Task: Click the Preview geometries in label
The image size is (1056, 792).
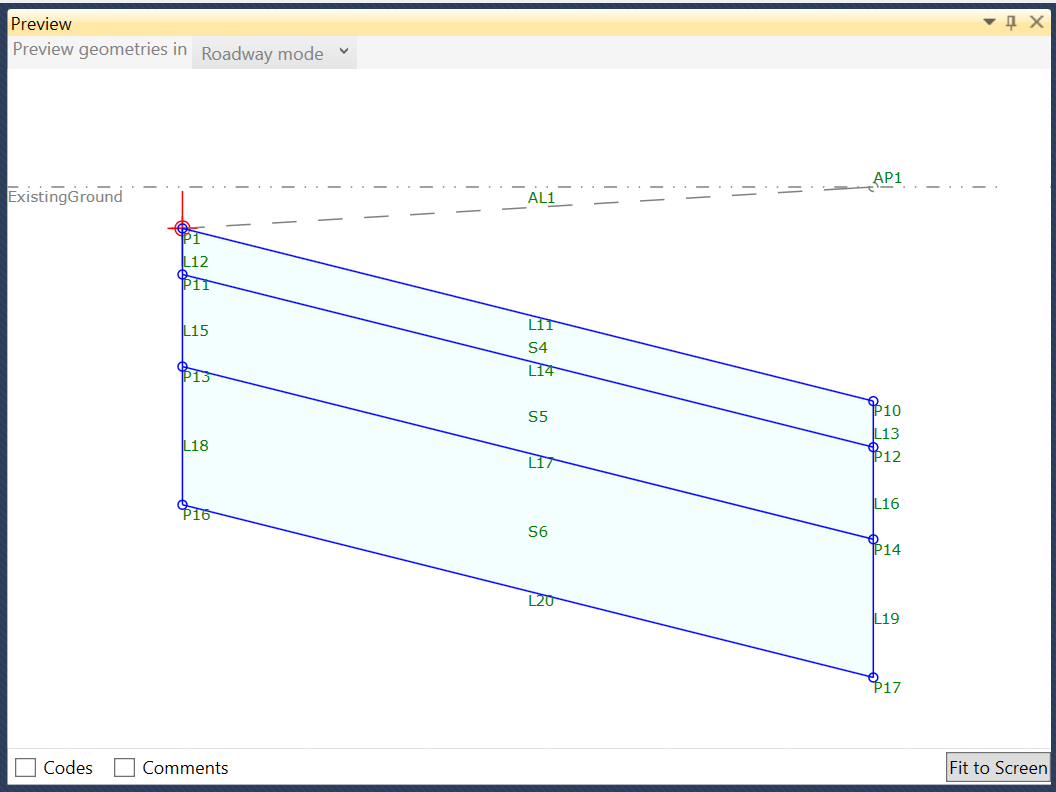Action: 99,48
